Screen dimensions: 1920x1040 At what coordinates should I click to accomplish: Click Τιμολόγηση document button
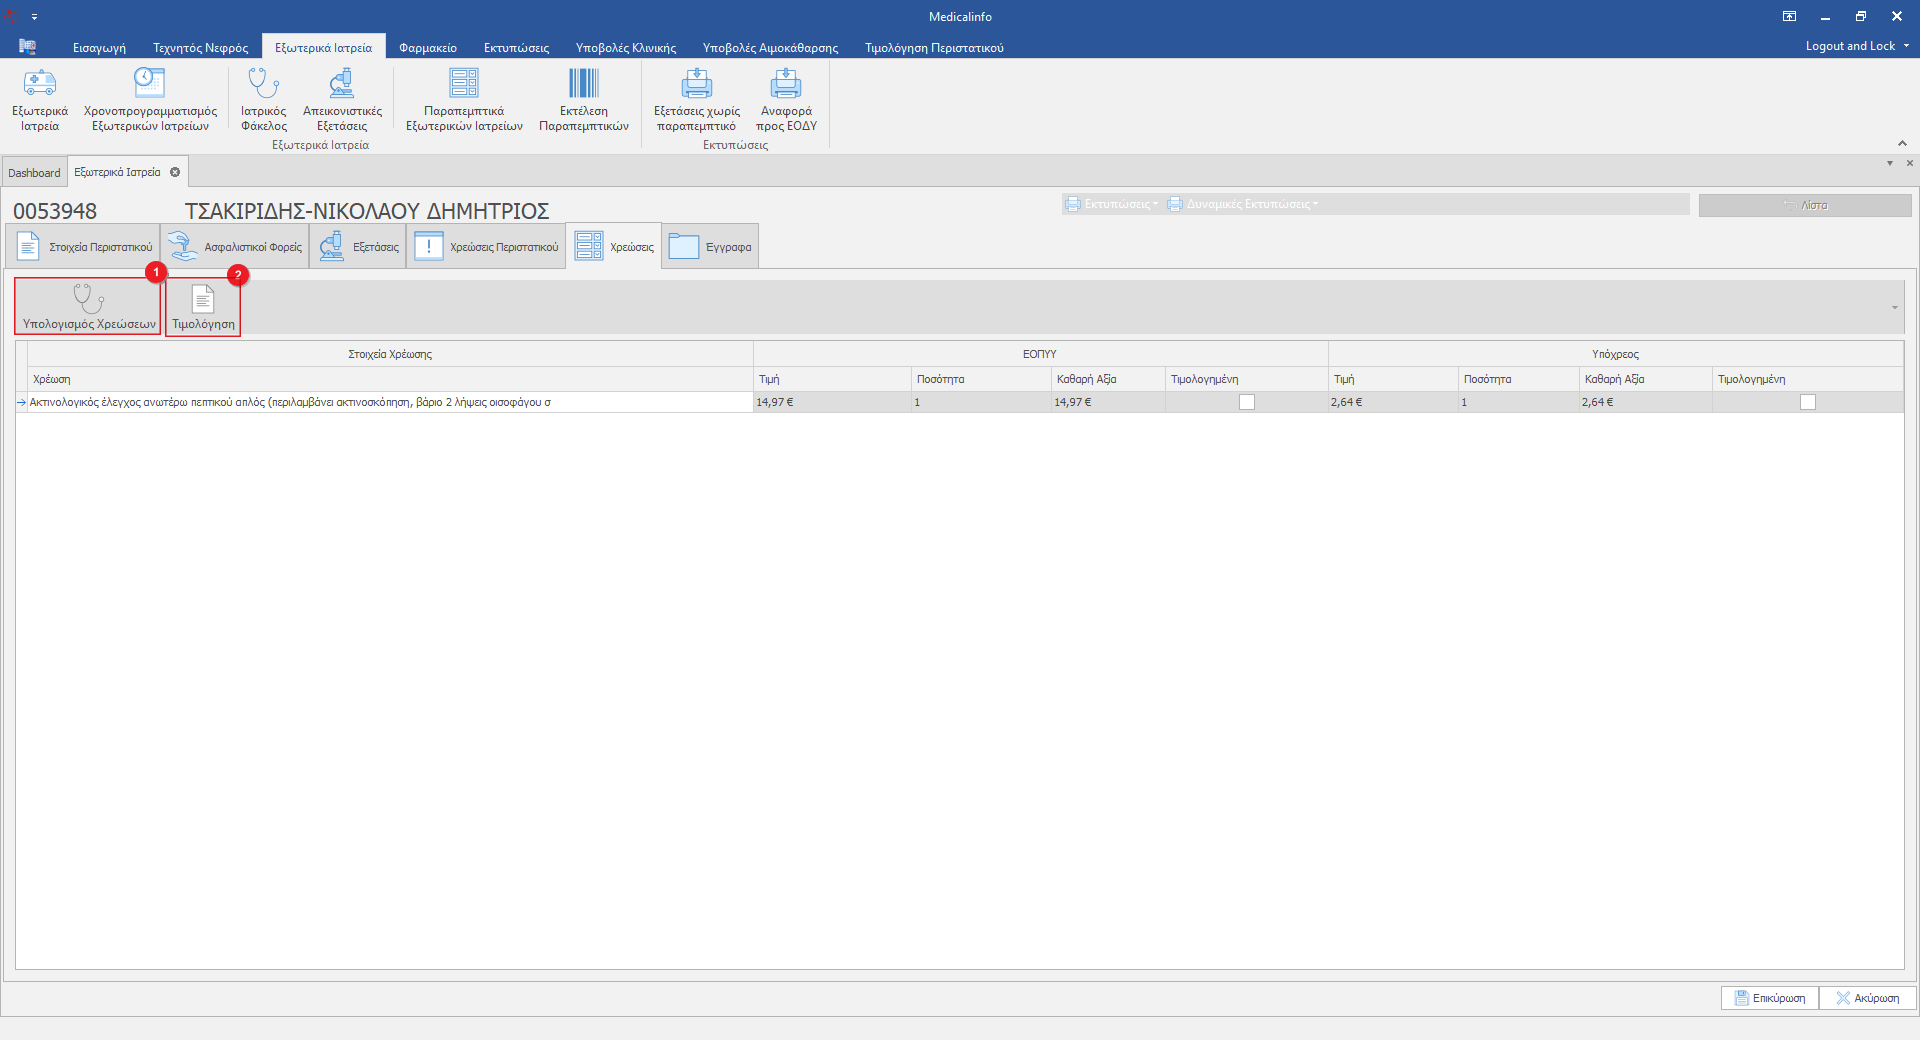[x=203, y=307]
